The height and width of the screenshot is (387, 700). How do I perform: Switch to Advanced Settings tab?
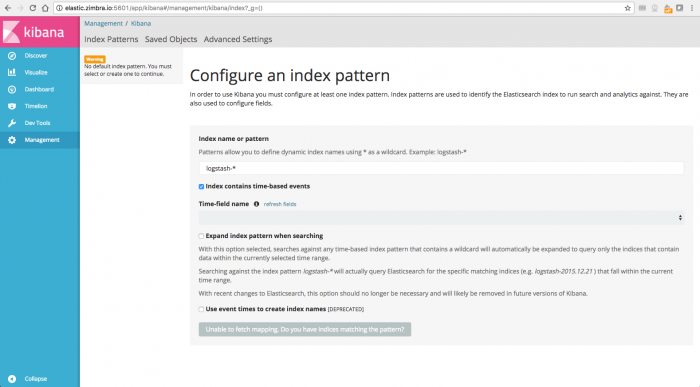pyautogui.click(x=238, y=39)
